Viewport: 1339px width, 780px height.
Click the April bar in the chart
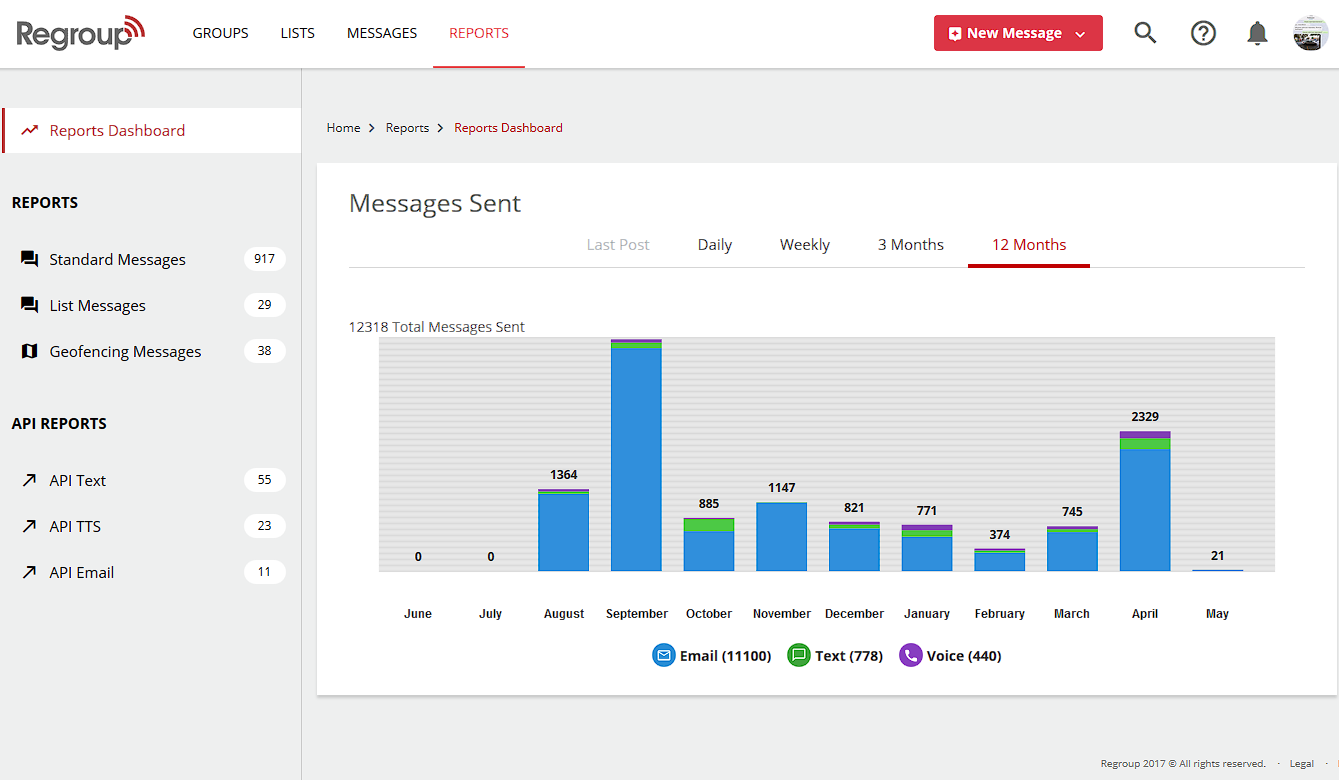pos(1144,500)
